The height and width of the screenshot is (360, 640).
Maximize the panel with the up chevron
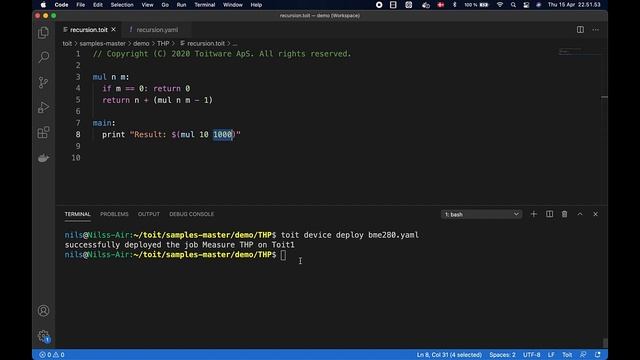pos(580,214)
